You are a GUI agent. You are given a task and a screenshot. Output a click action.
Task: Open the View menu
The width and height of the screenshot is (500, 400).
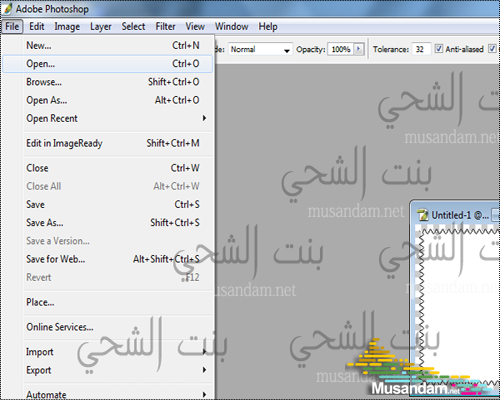(x=195, y=26)
